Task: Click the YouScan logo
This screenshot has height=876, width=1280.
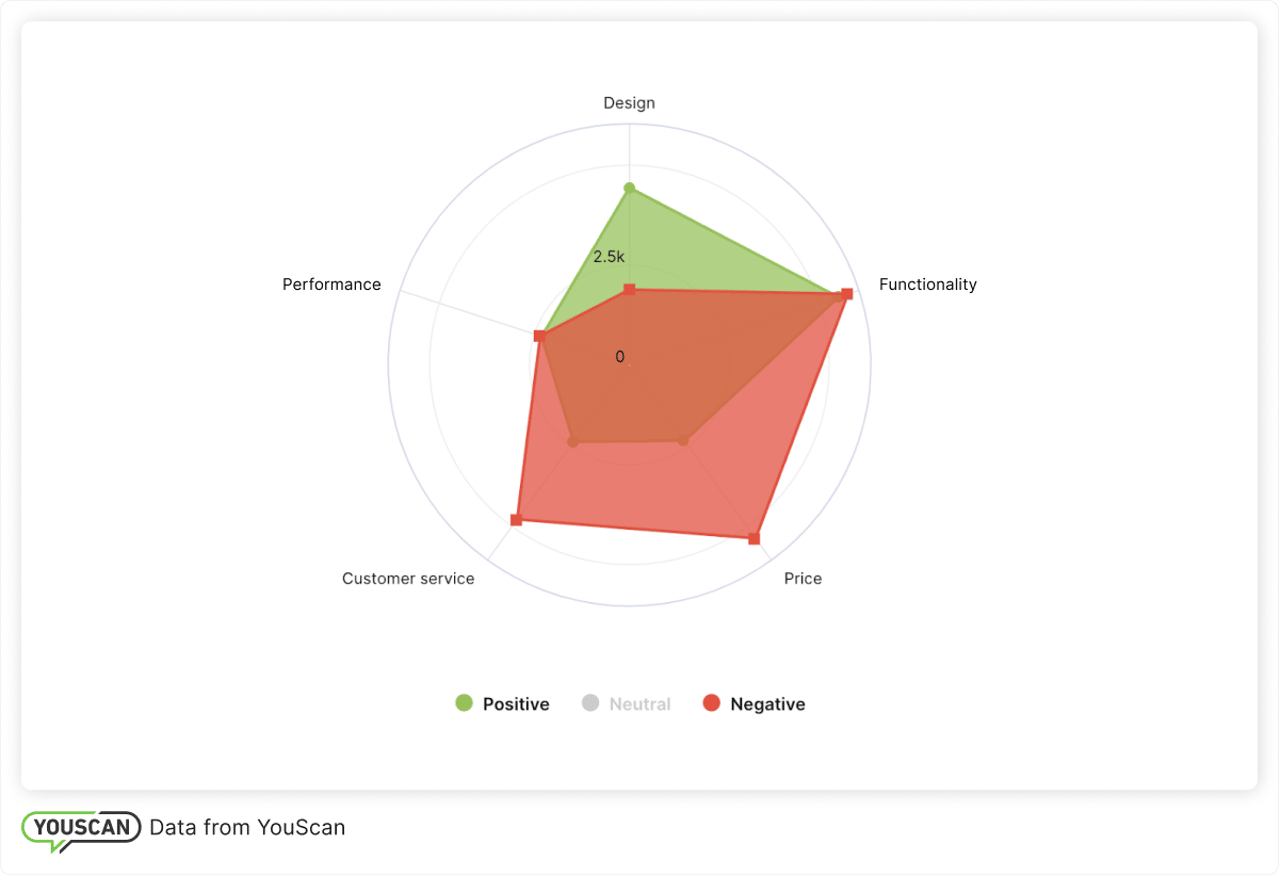Action: click(x=81, y=830)
